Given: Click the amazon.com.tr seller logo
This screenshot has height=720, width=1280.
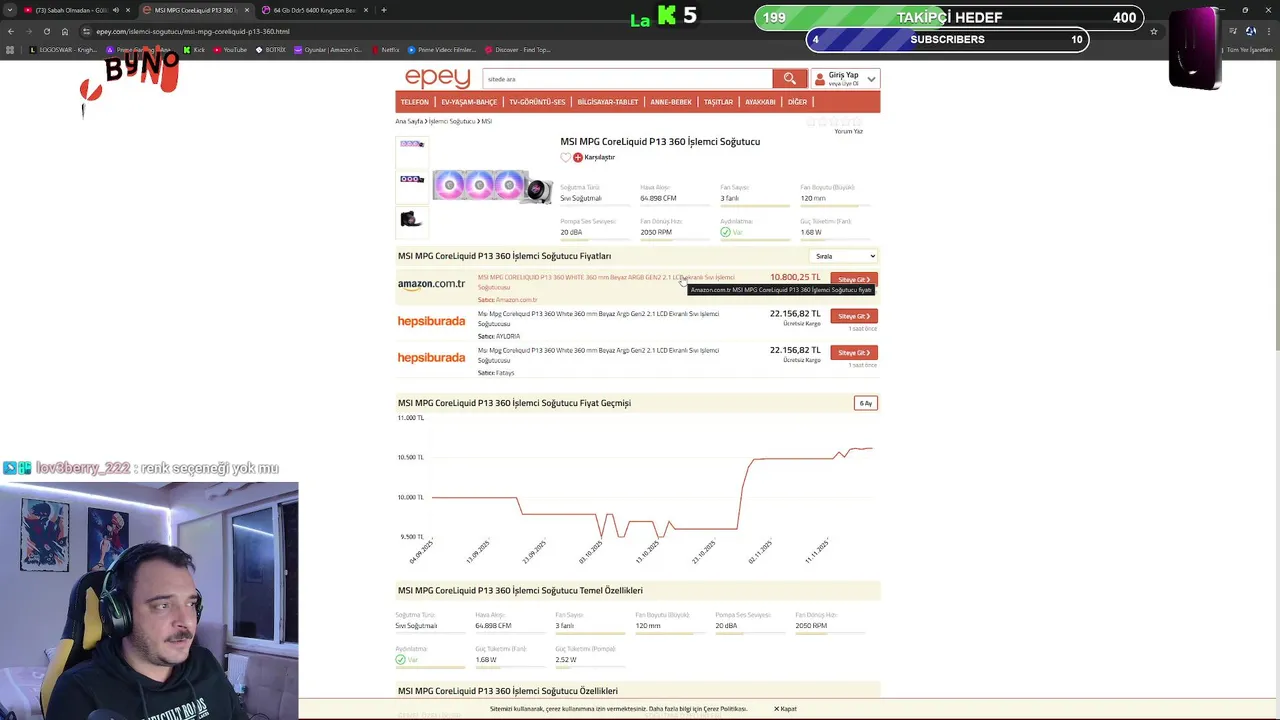Looking at the screenshot, I should coord(431,284).
